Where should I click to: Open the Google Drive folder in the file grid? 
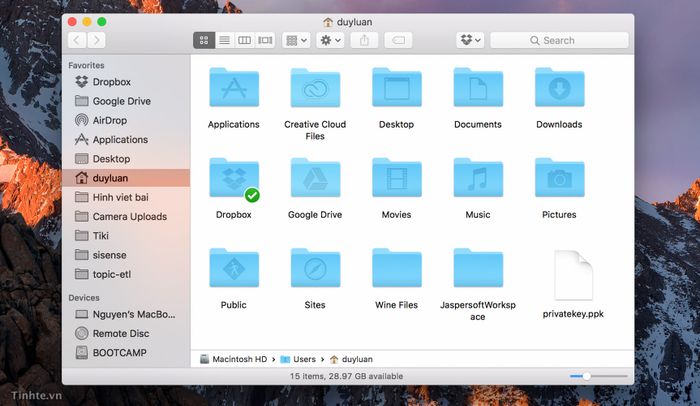tap(315, 180)
